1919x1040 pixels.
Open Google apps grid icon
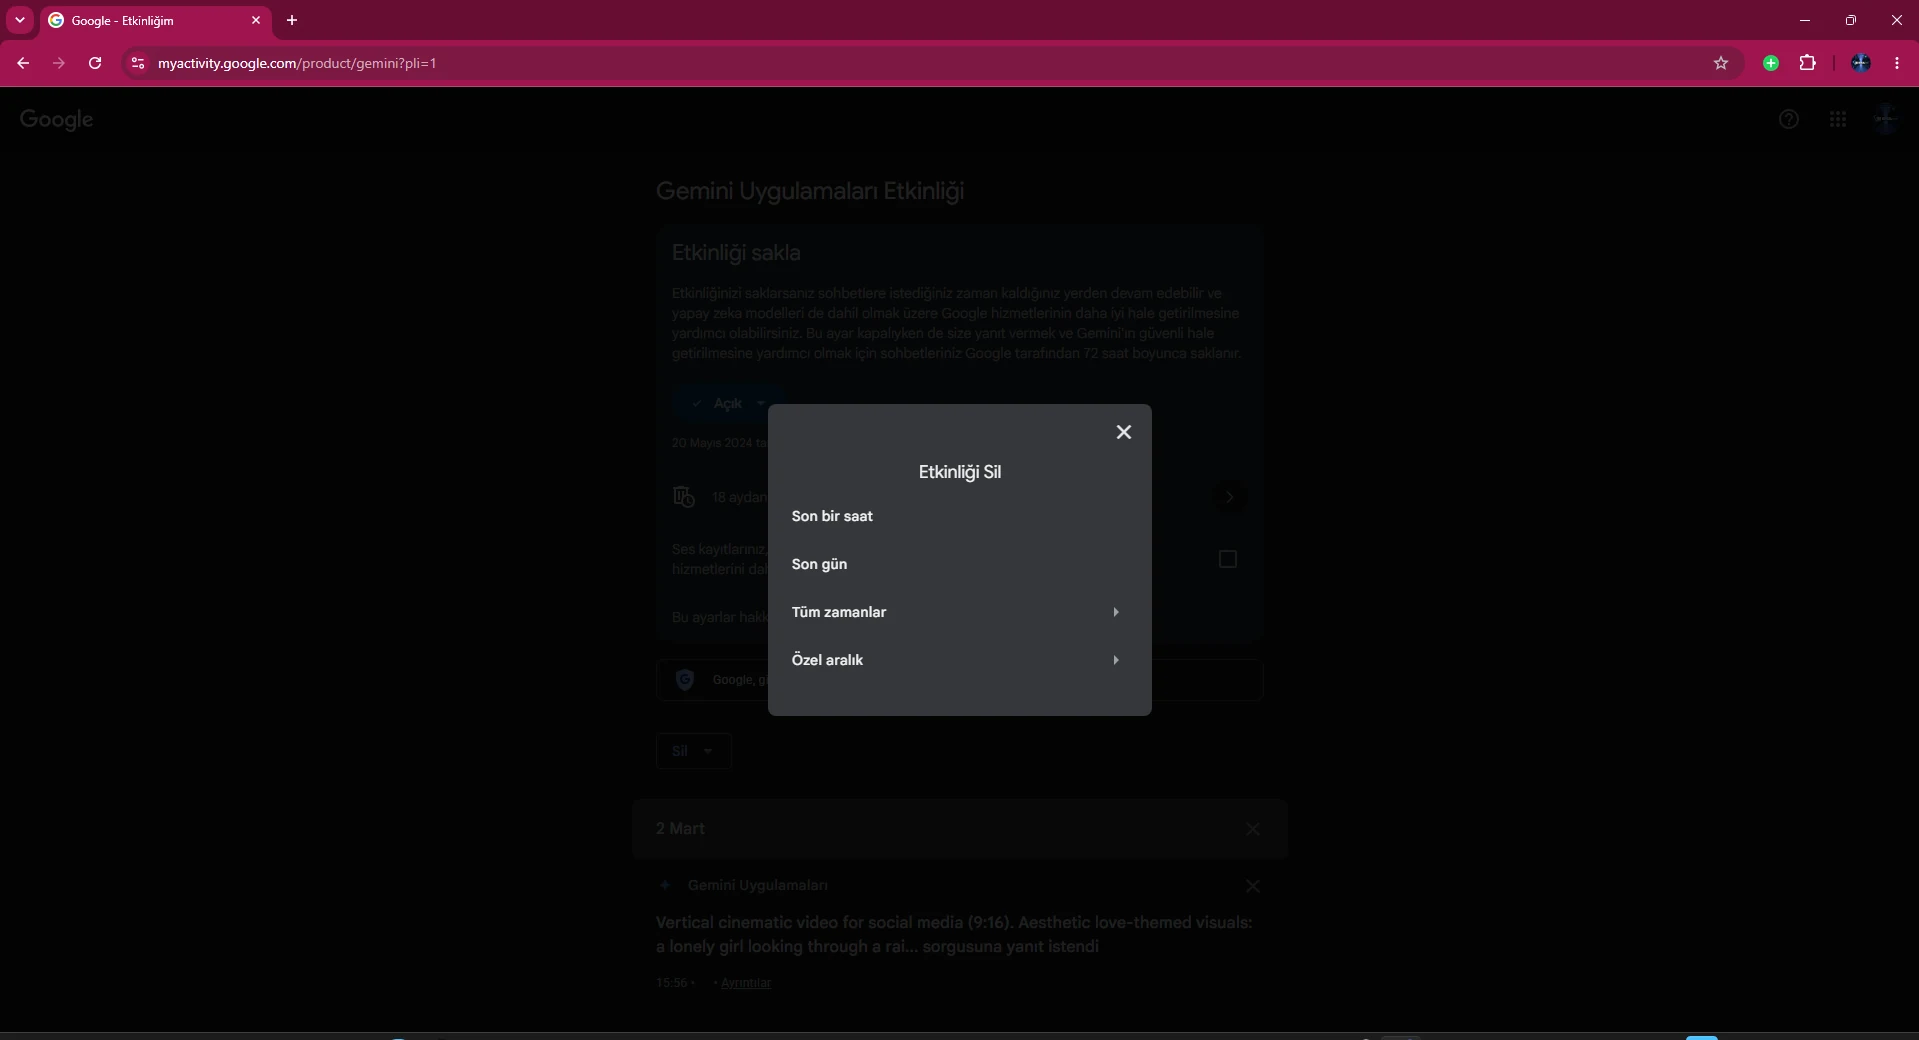coord(1838,119)
